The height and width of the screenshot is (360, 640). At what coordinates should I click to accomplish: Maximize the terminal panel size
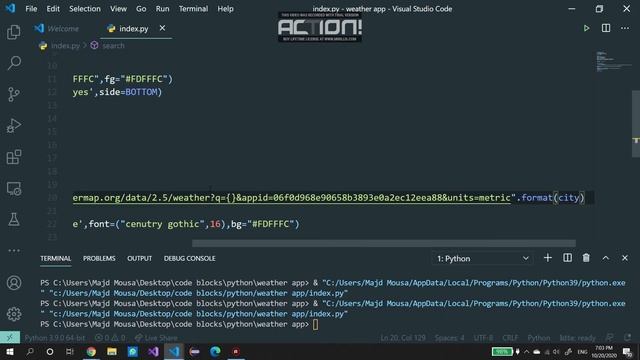pos(605,258)
